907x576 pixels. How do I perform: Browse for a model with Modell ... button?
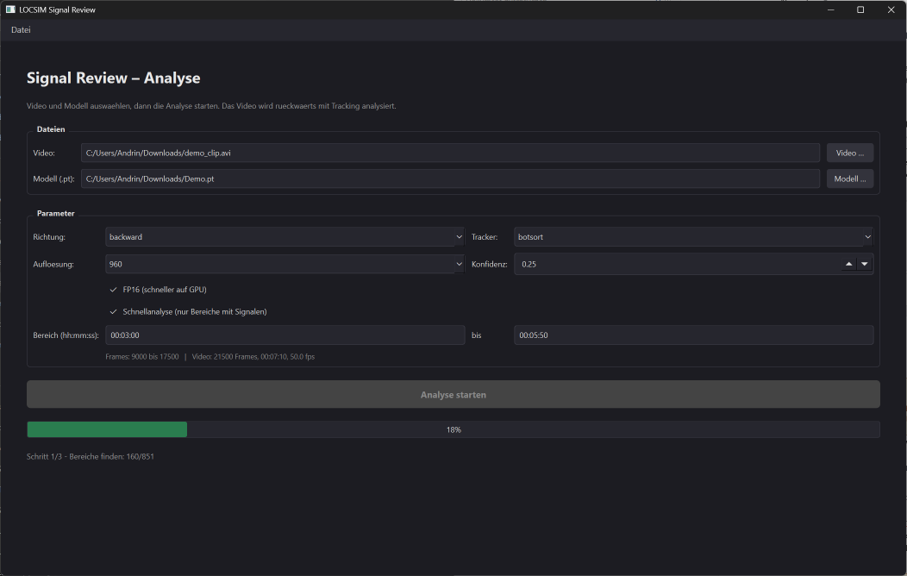(x=849, y=179)
